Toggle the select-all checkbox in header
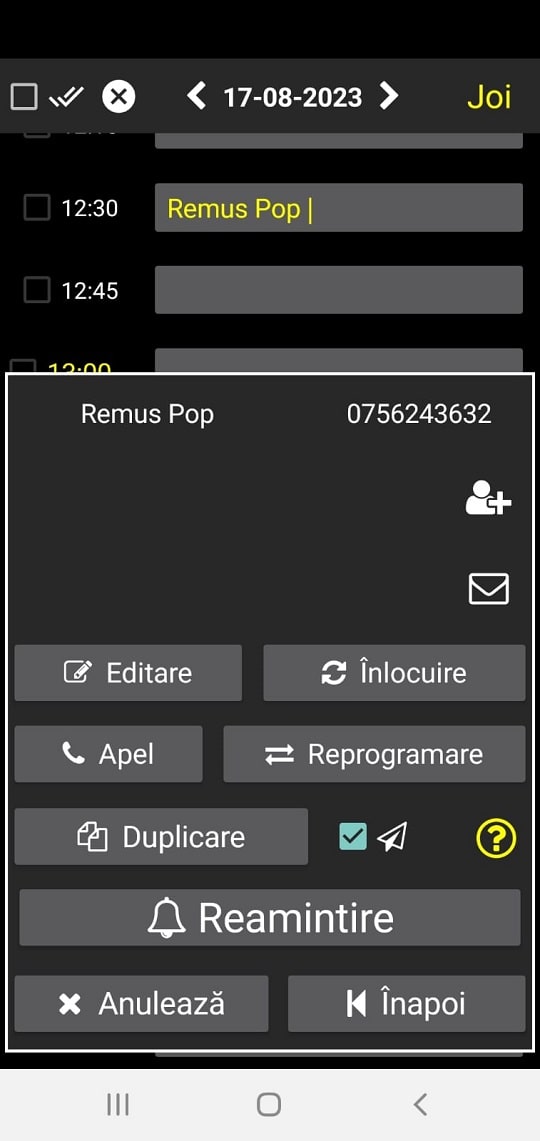The image size is (540, 1141). [24, 96]
